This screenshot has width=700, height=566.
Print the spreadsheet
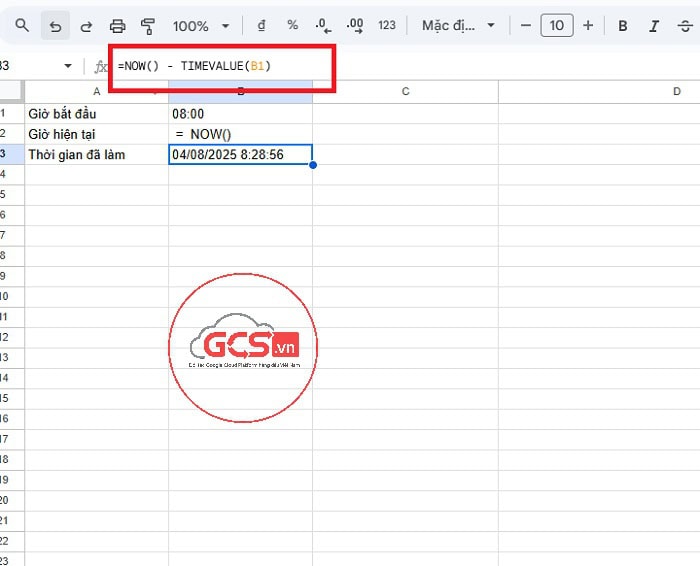pos(118,25)
